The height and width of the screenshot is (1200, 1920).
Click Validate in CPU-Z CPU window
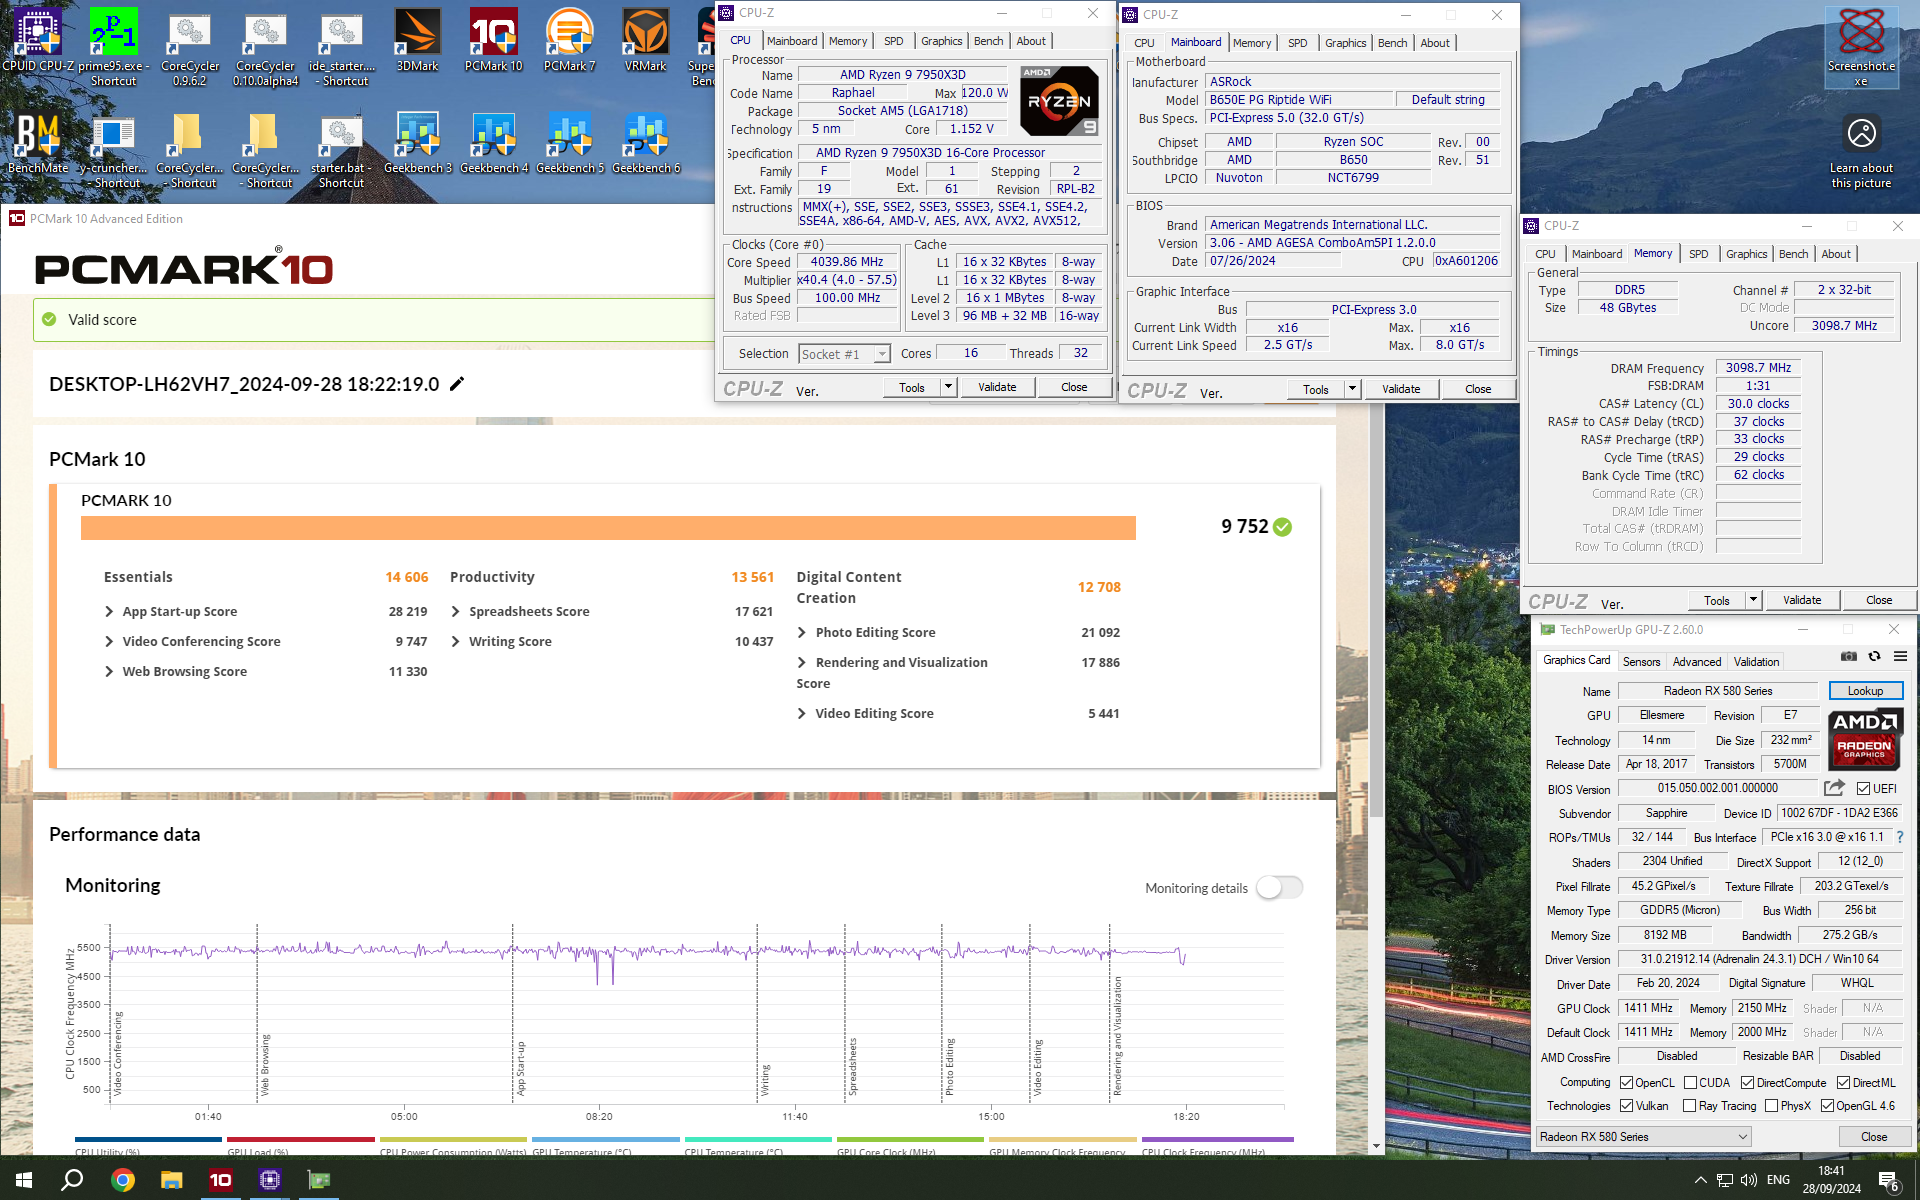pos(997,387)
